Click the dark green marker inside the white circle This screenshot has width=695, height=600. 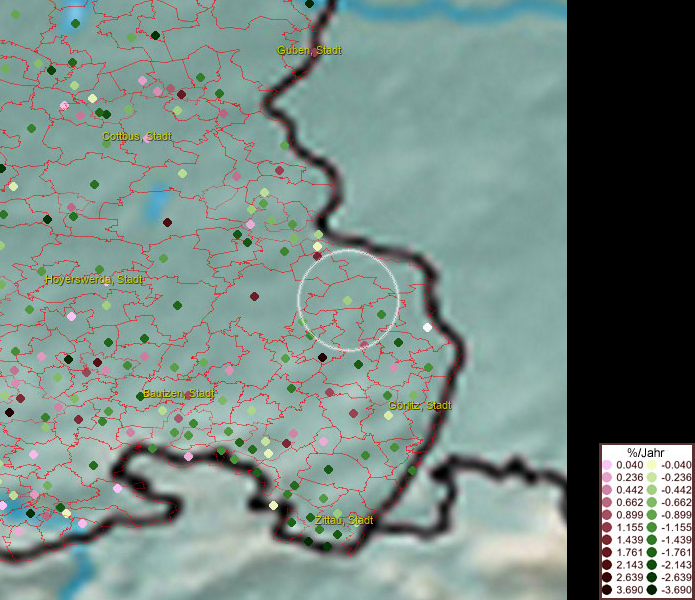click(381, 315)
